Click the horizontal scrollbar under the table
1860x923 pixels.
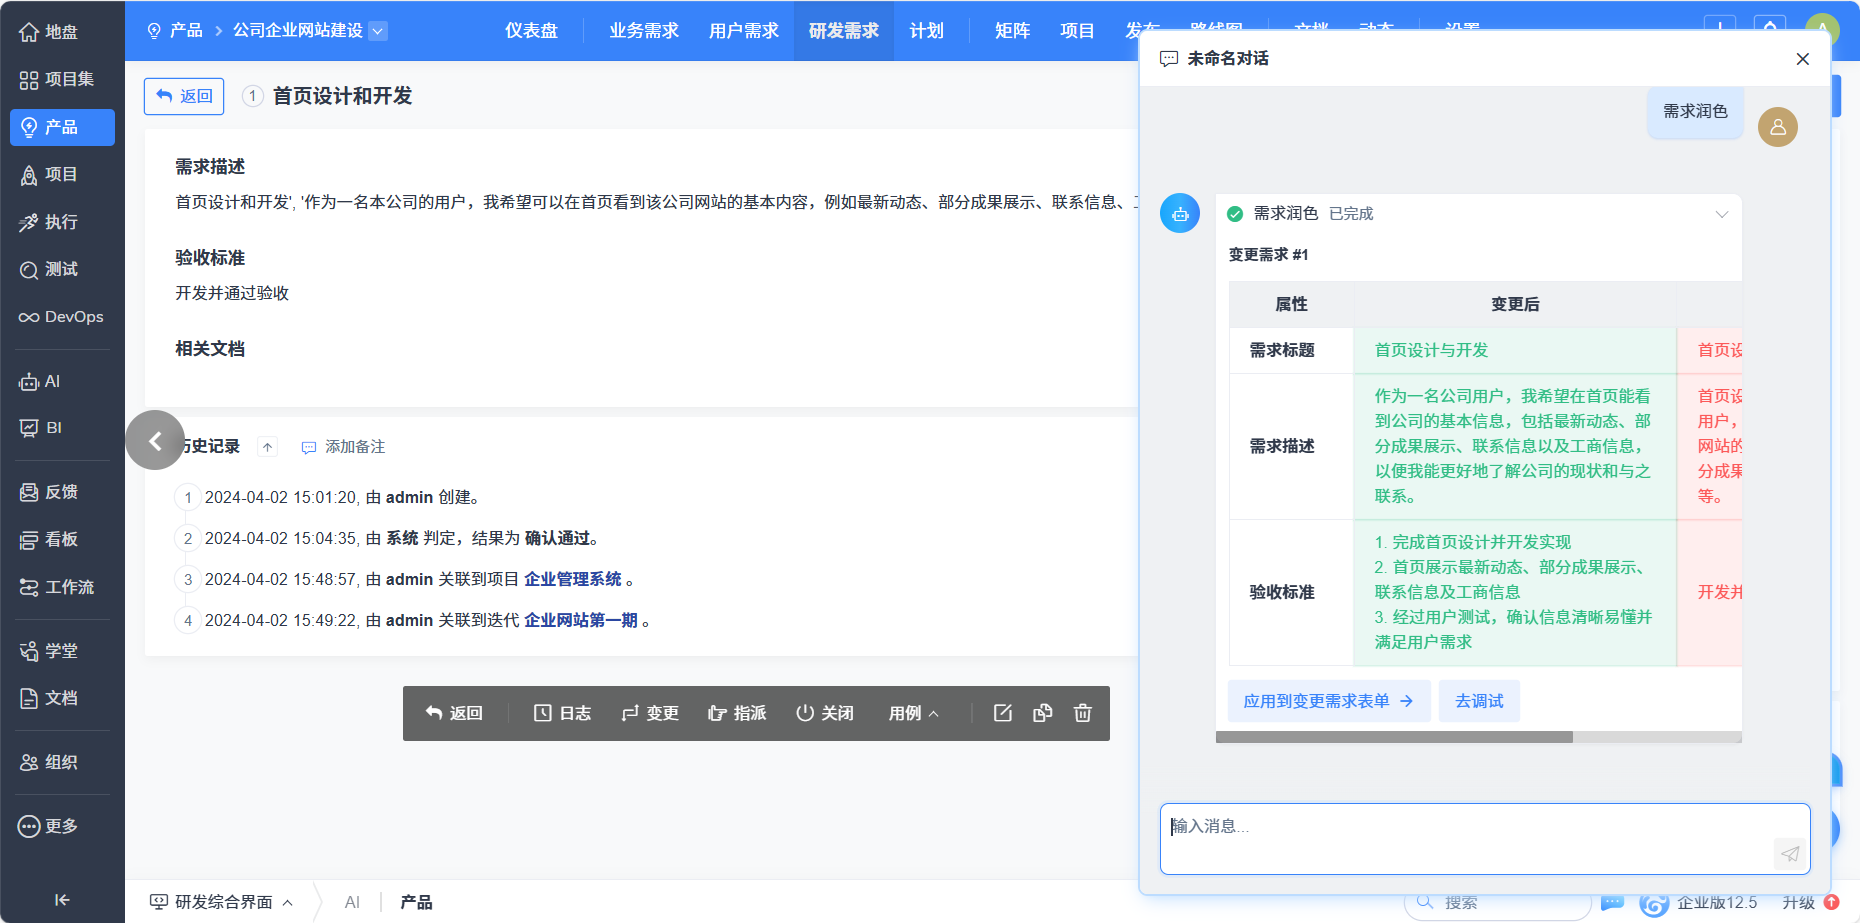[1394, 737]
